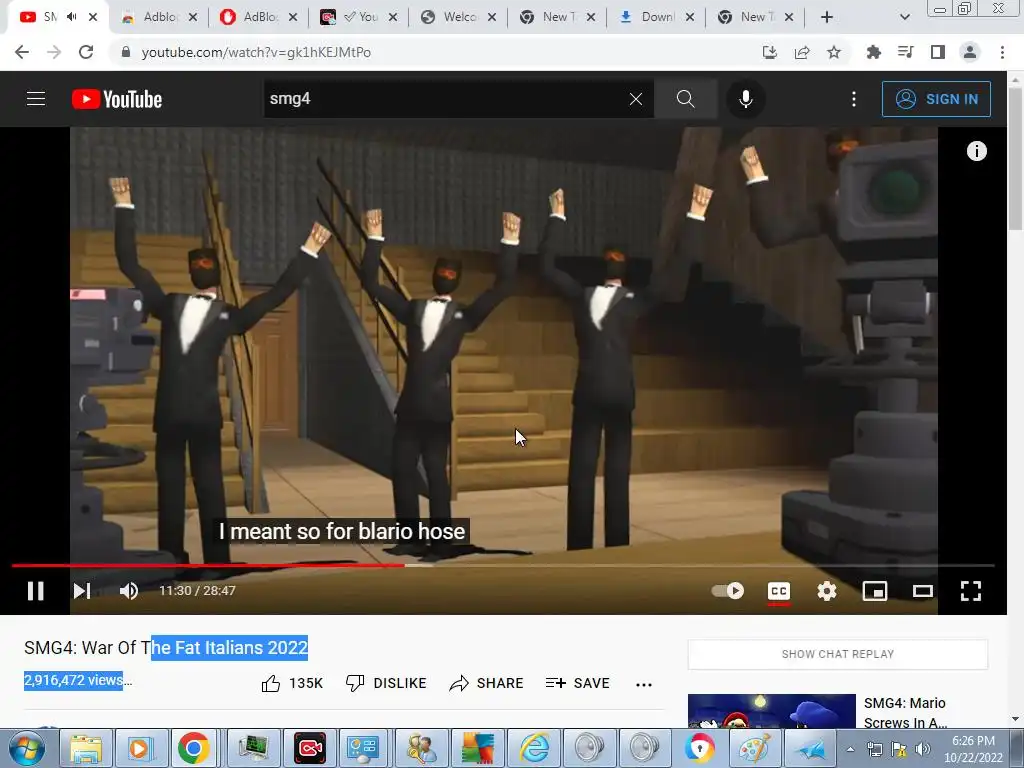Click the 2,916,472 views text
Viewport: 1024px width, 768px height.
(73, 680)
